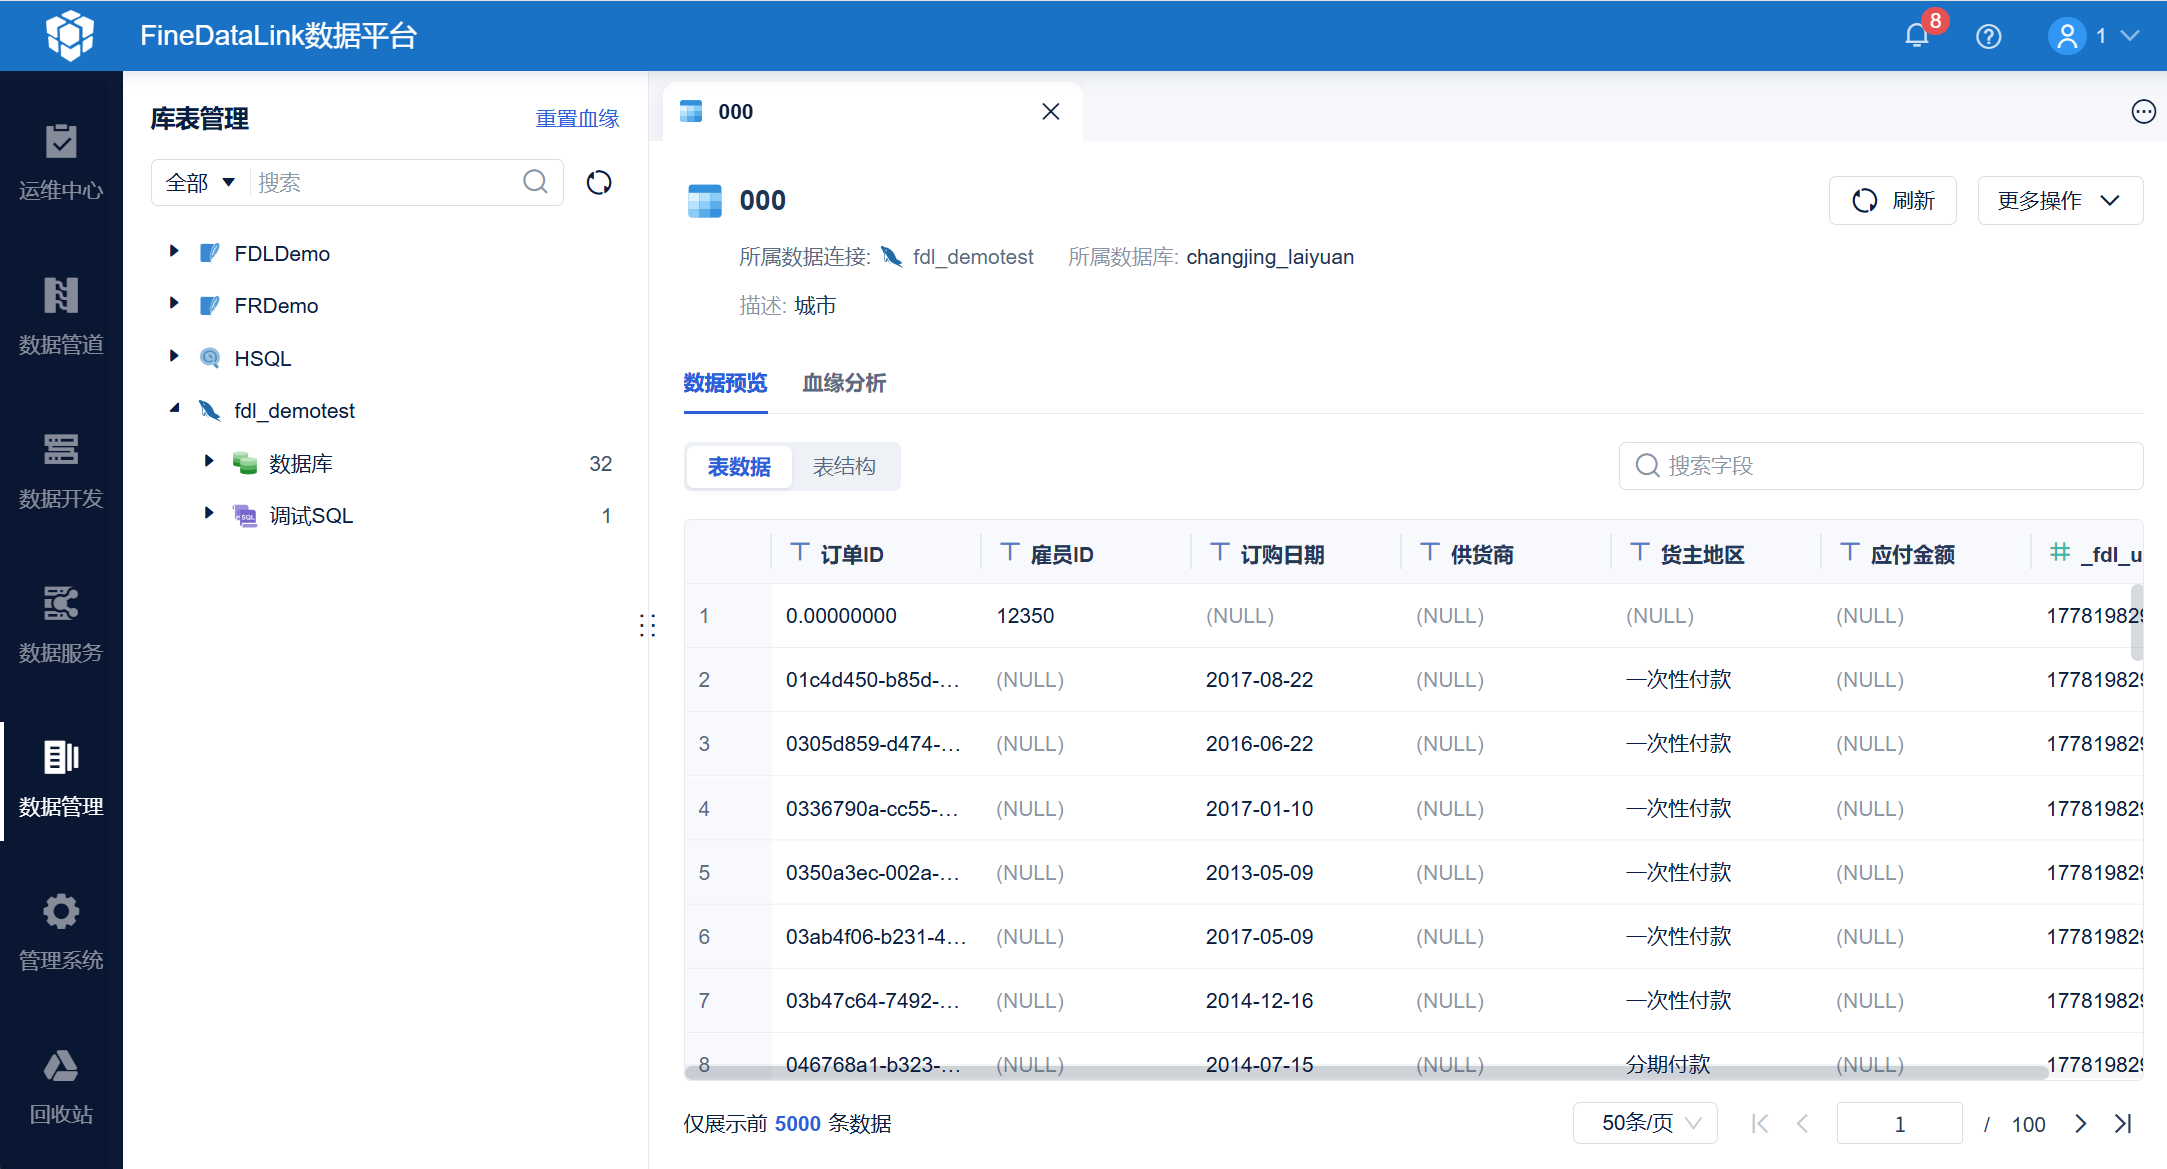Screen dimensions: 2167x1169
Task: Click the fdl_demotest connection link in header
Action: [972, 257]
